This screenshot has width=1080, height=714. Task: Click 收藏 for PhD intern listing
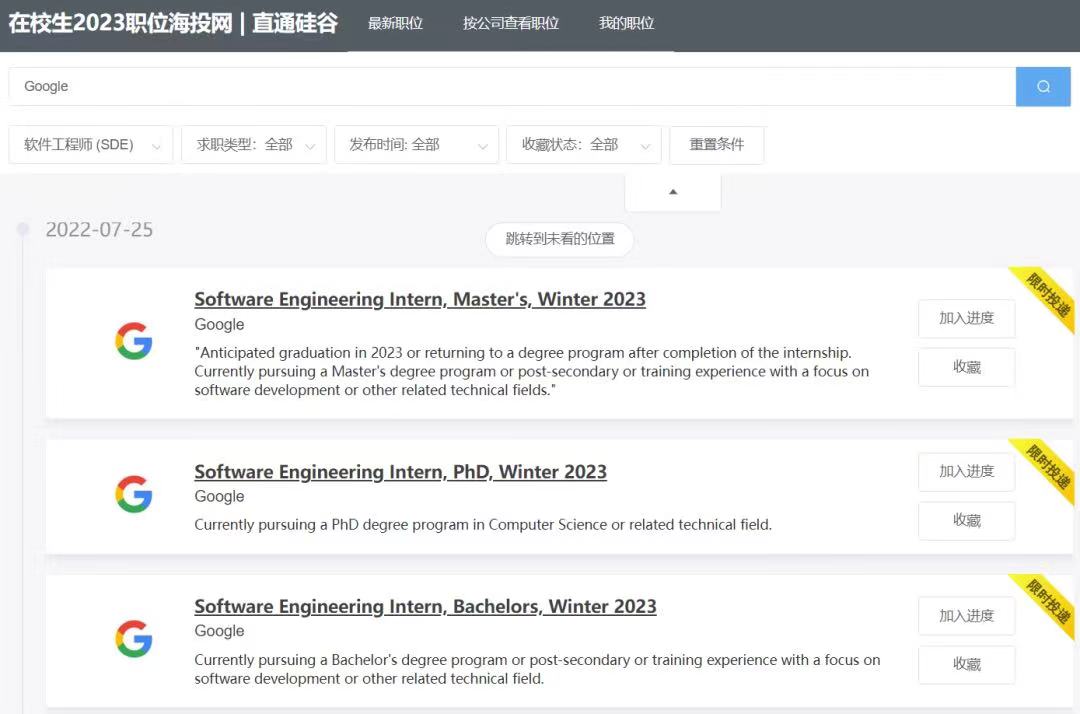966,521
